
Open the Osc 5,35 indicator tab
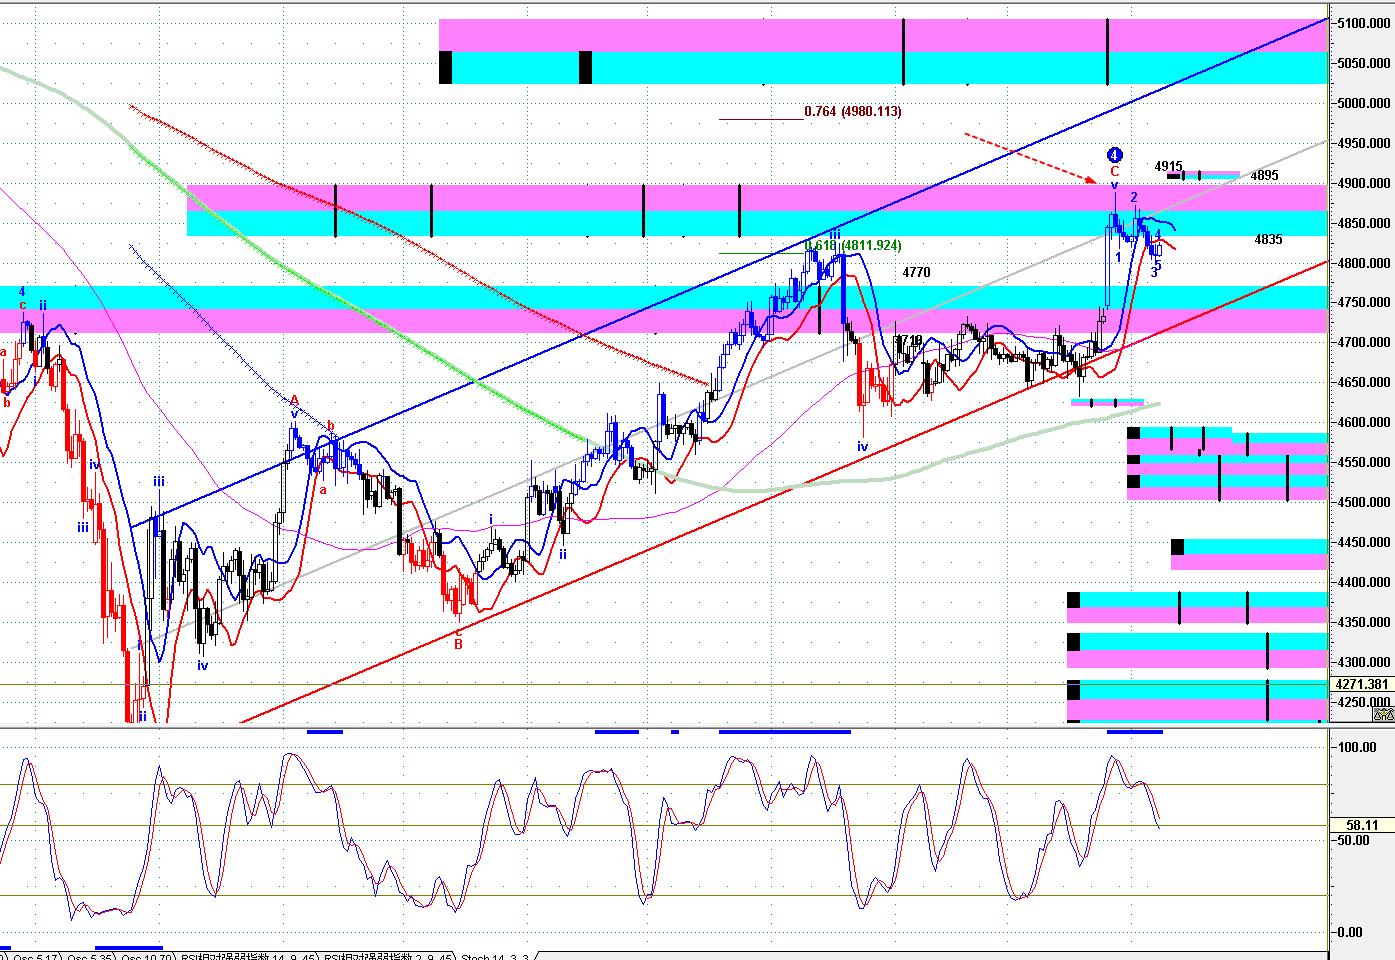tap(88, 957)
